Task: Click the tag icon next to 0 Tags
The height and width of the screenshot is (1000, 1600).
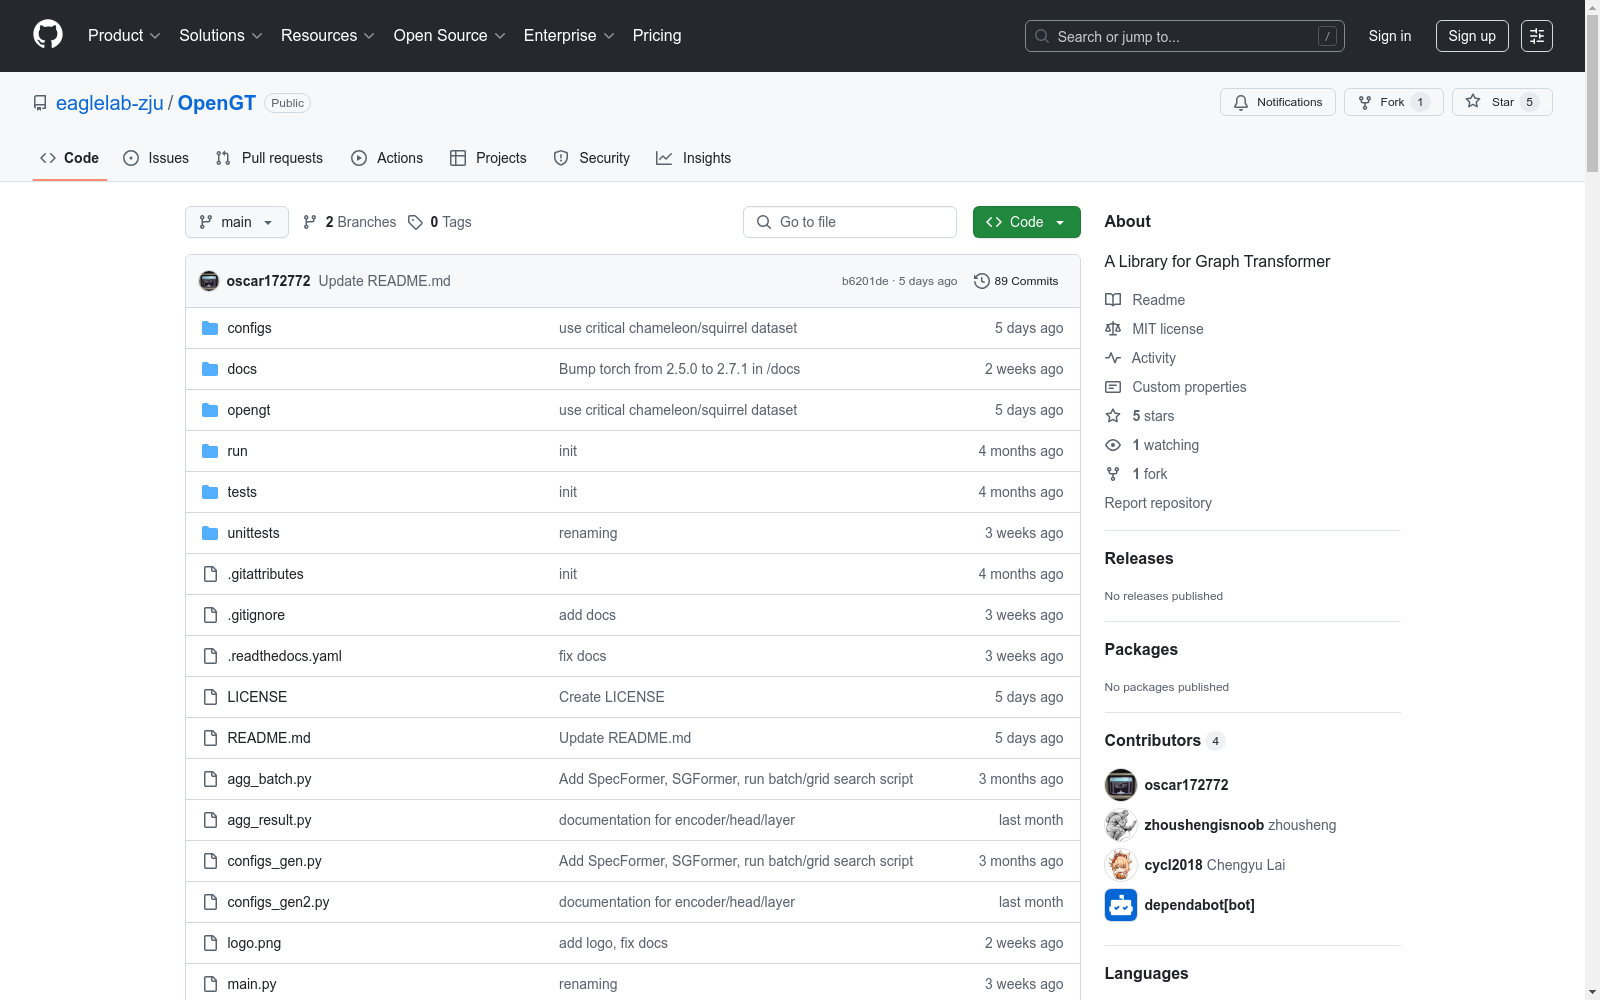Action: click(416, 222)
